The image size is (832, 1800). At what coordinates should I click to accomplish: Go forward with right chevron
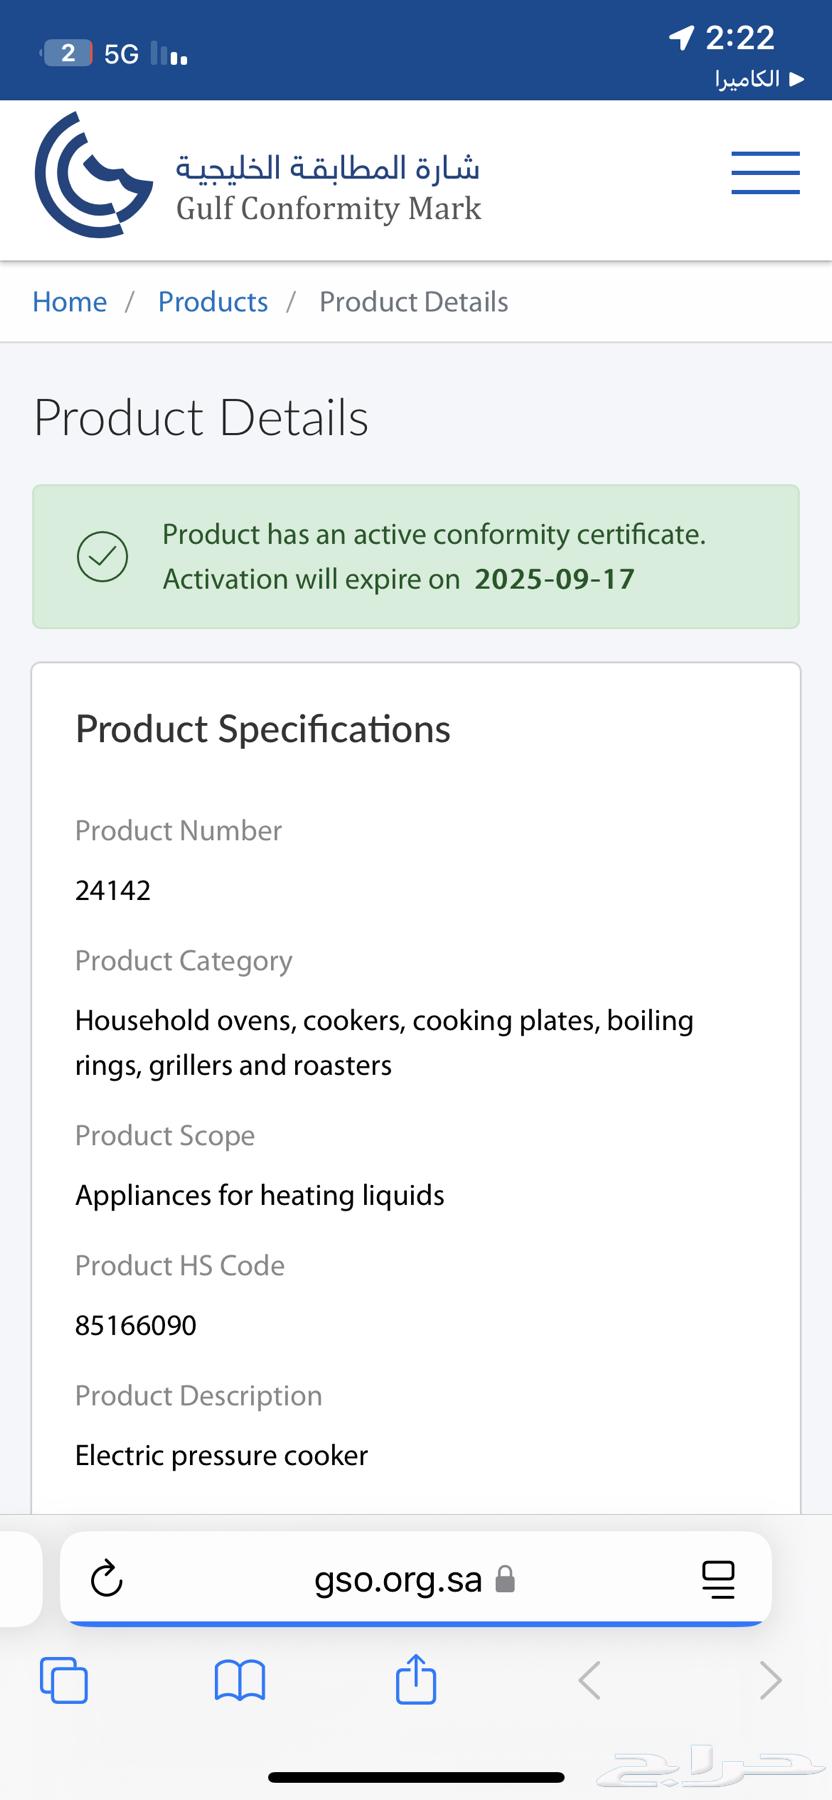770,1680
